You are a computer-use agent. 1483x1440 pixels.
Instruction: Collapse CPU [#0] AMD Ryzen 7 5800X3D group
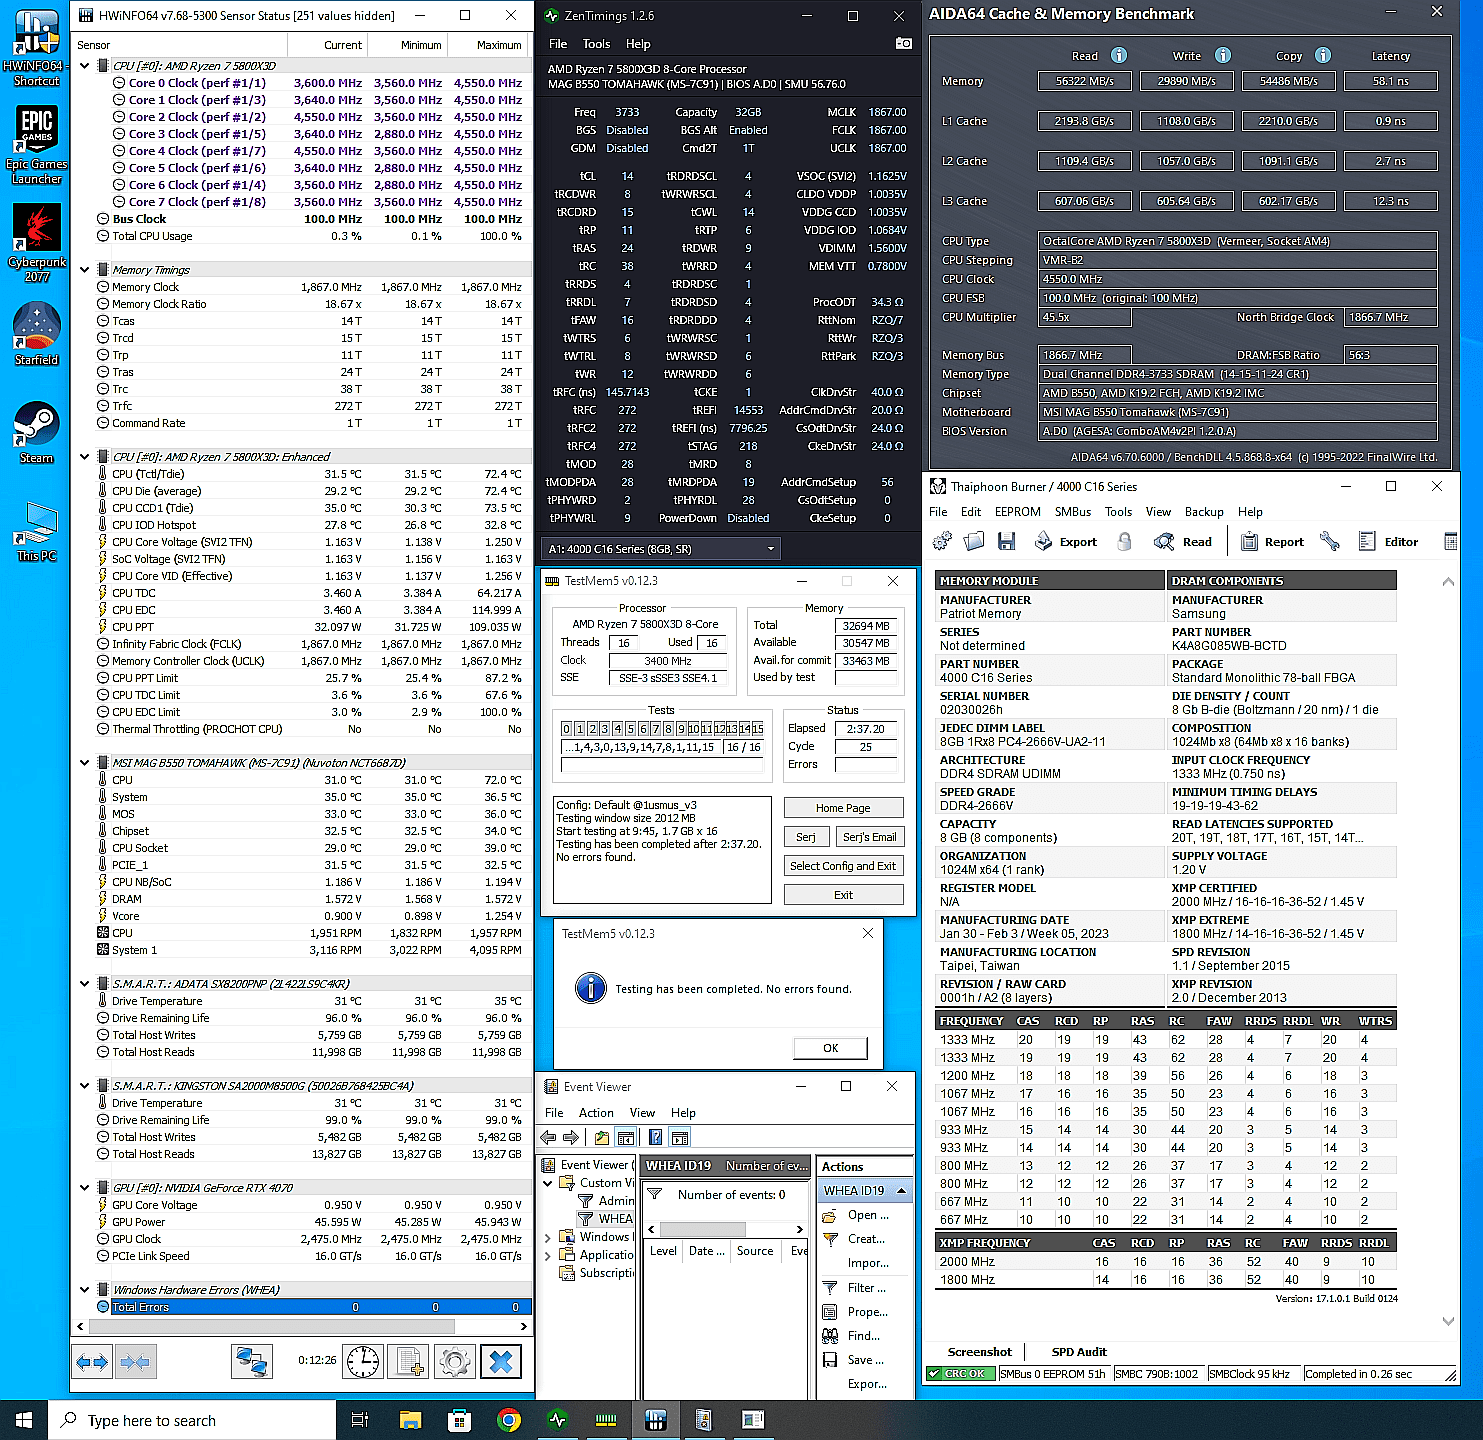point(85,66)
